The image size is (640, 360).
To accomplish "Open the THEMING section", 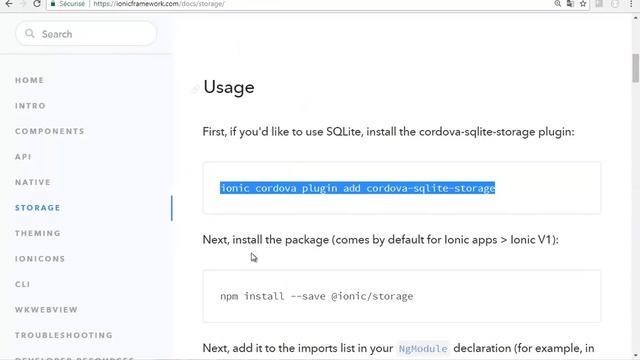I will 38,233.
